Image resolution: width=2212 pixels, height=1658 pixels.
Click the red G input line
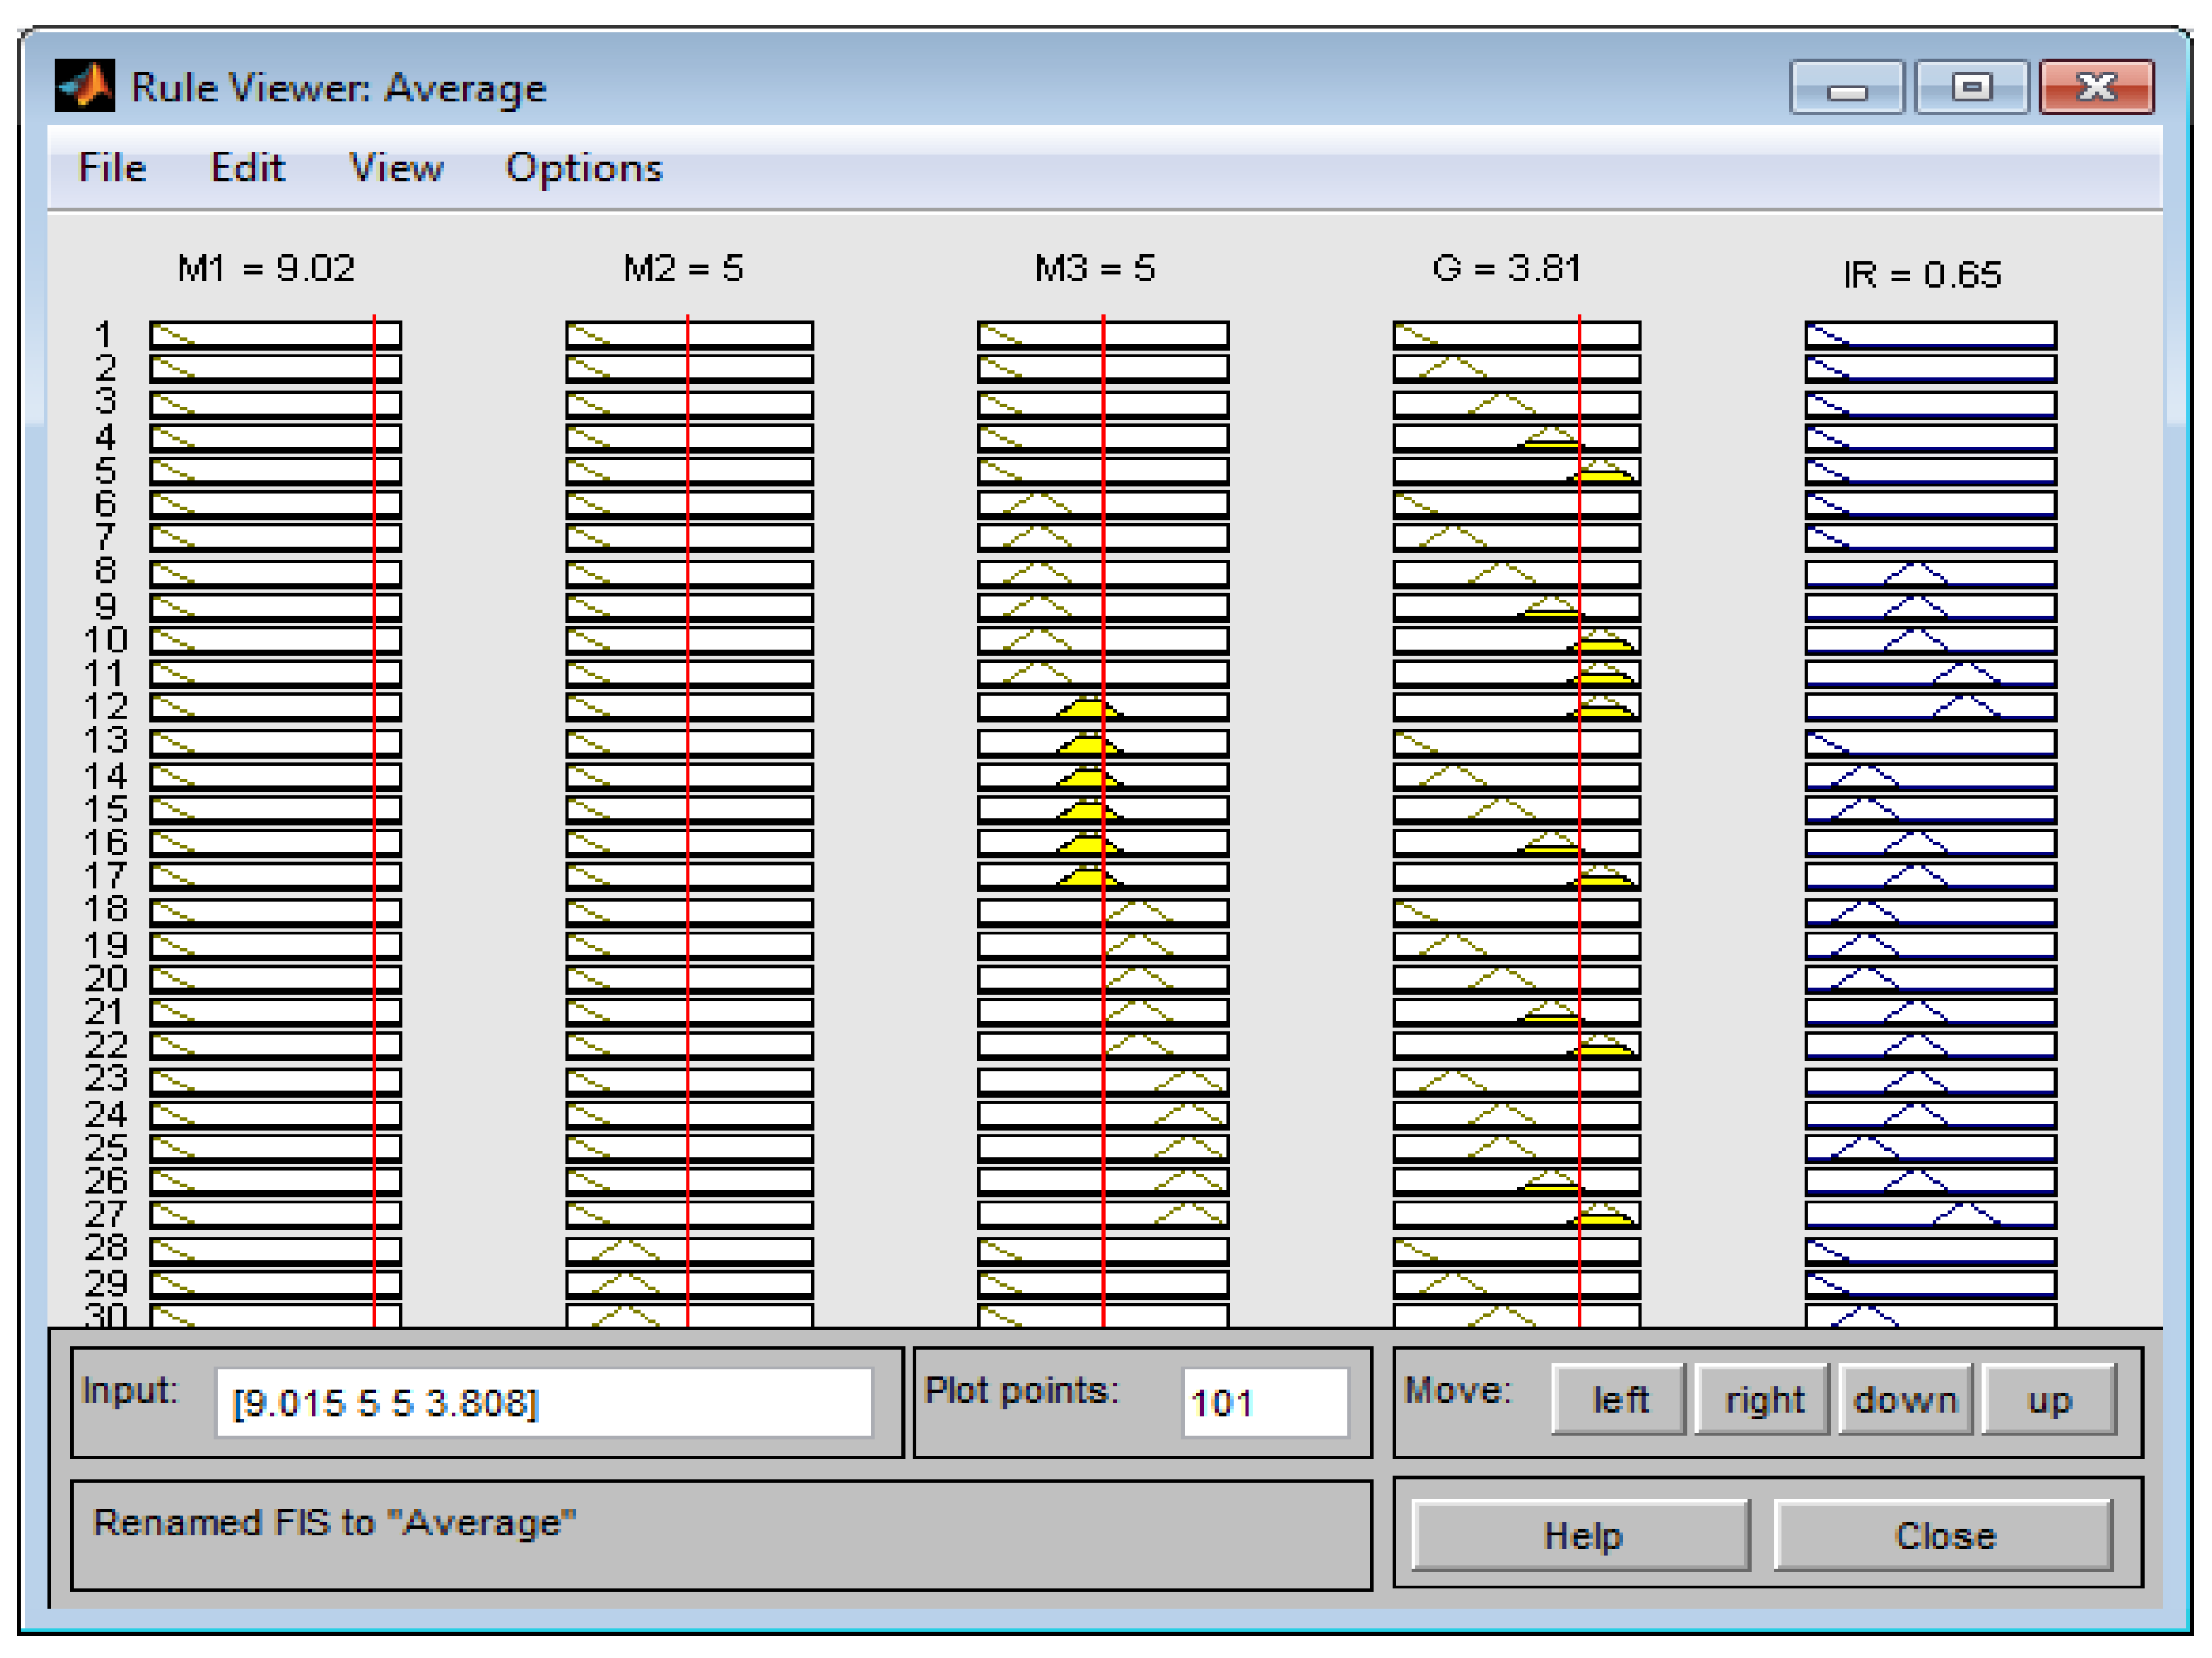click(x=1579, y=820)
